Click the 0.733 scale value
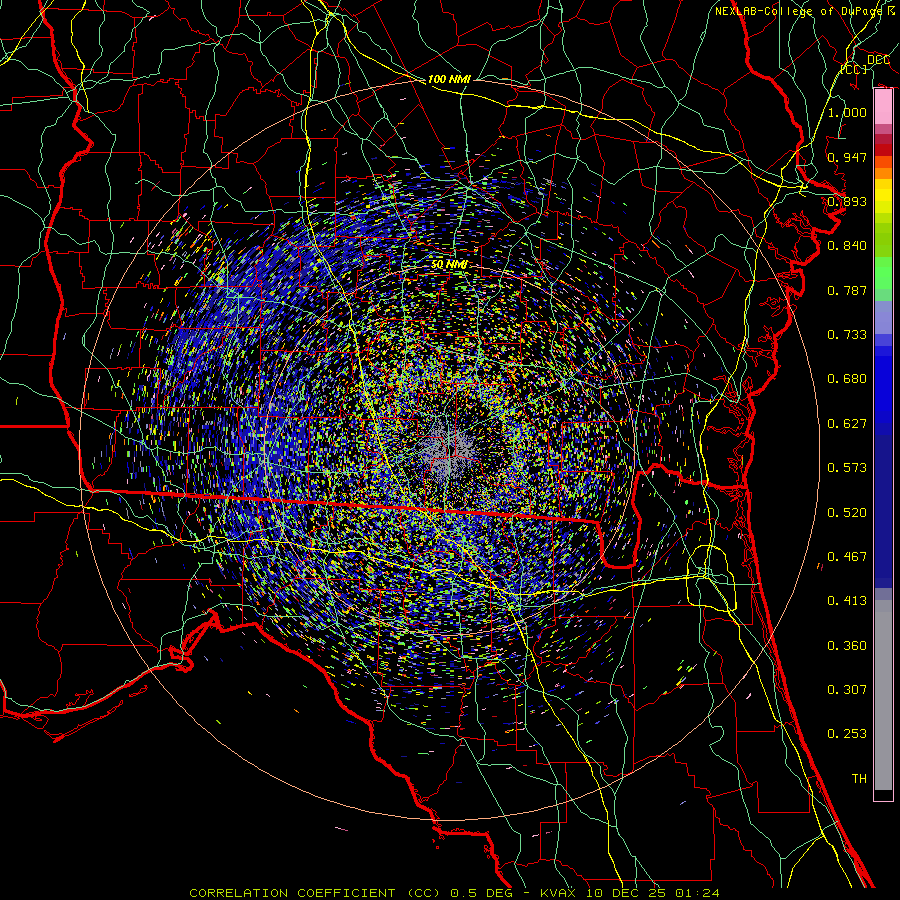This screenshot has height=900, width=900. point(847,335)
